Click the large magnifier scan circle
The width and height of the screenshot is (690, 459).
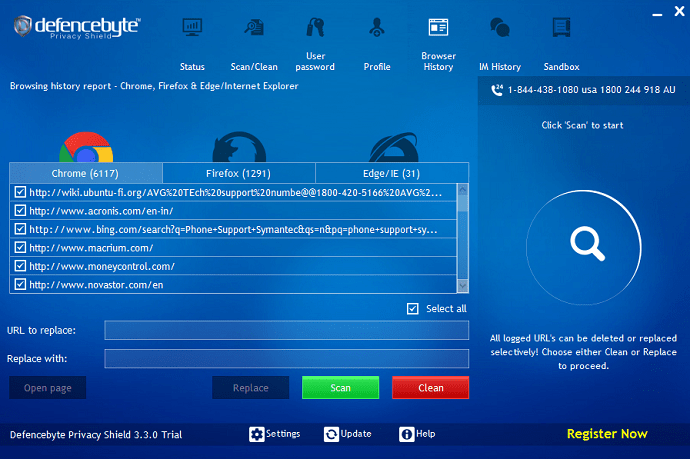584,247
